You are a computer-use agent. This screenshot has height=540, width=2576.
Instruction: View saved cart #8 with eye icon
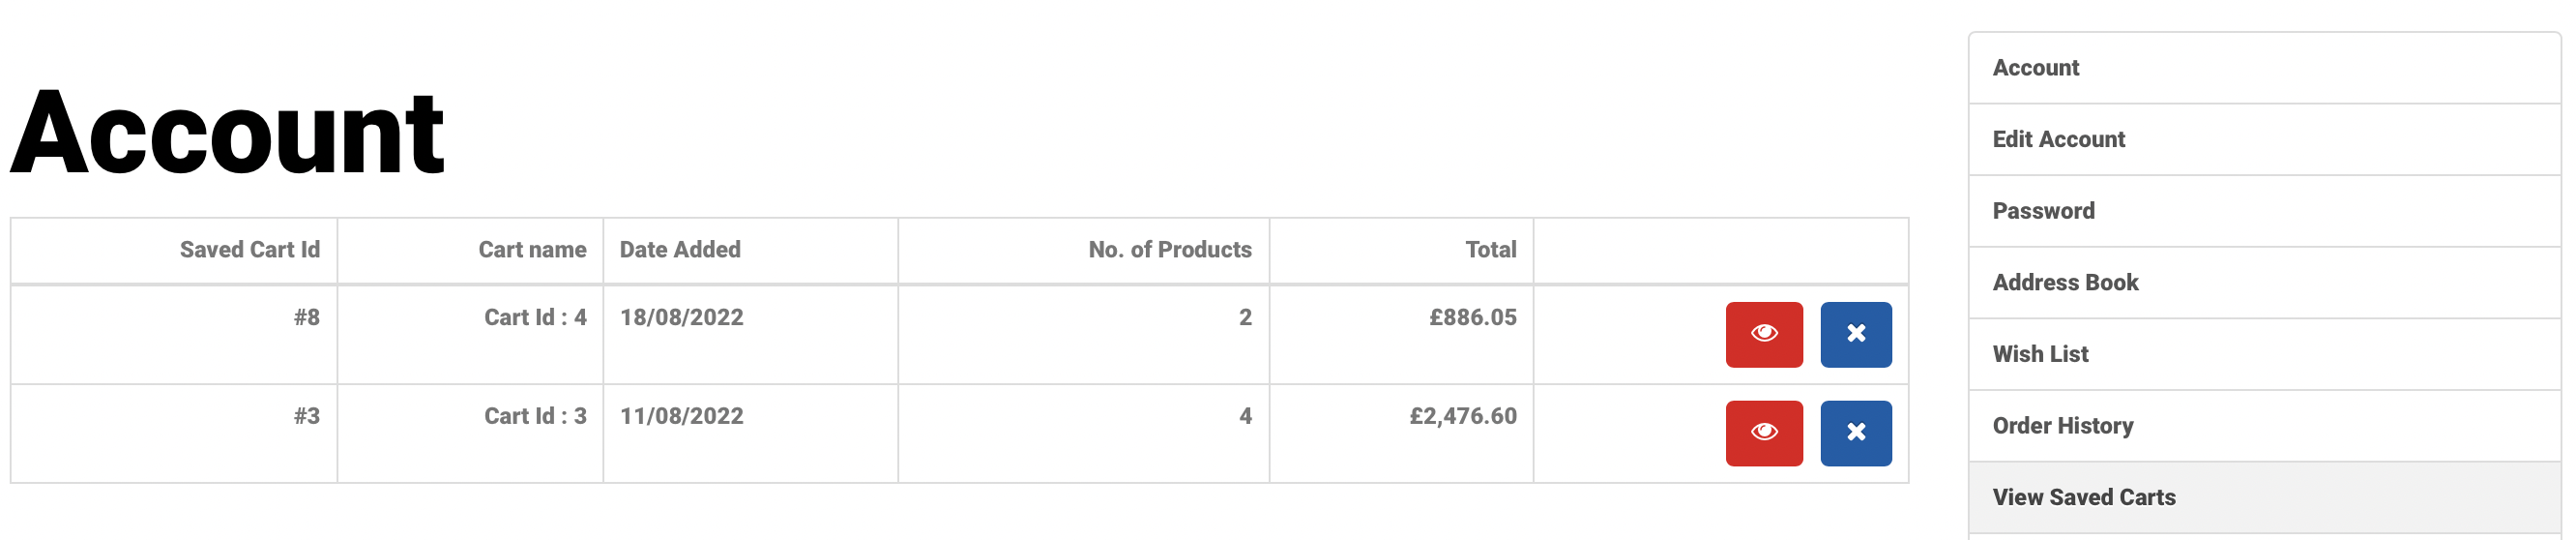click(1763, 334)
